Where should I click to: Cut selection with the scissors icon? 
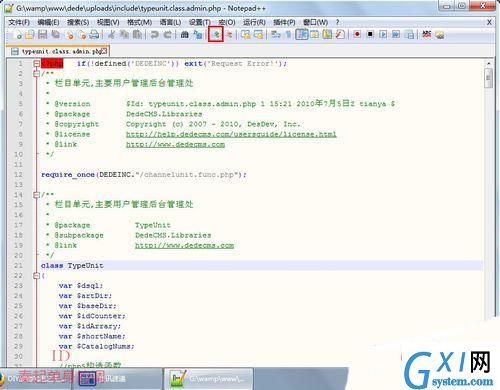[x=111, y=35]
